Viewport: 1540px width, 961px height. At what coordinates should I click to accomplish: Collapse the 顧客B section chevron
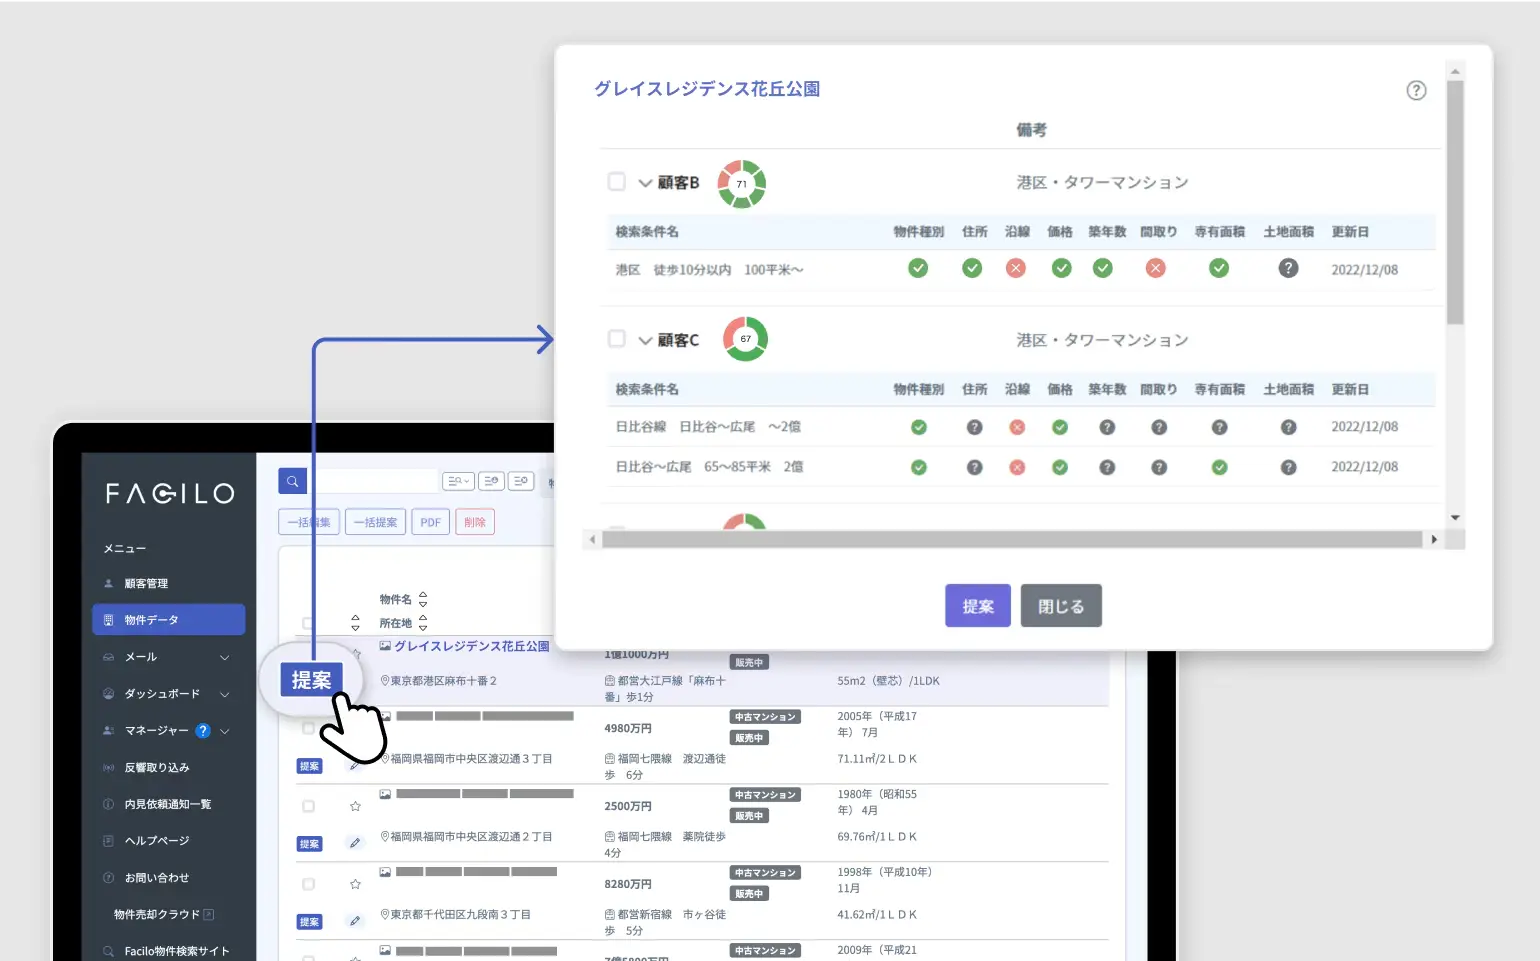click(x=645, y=183)
